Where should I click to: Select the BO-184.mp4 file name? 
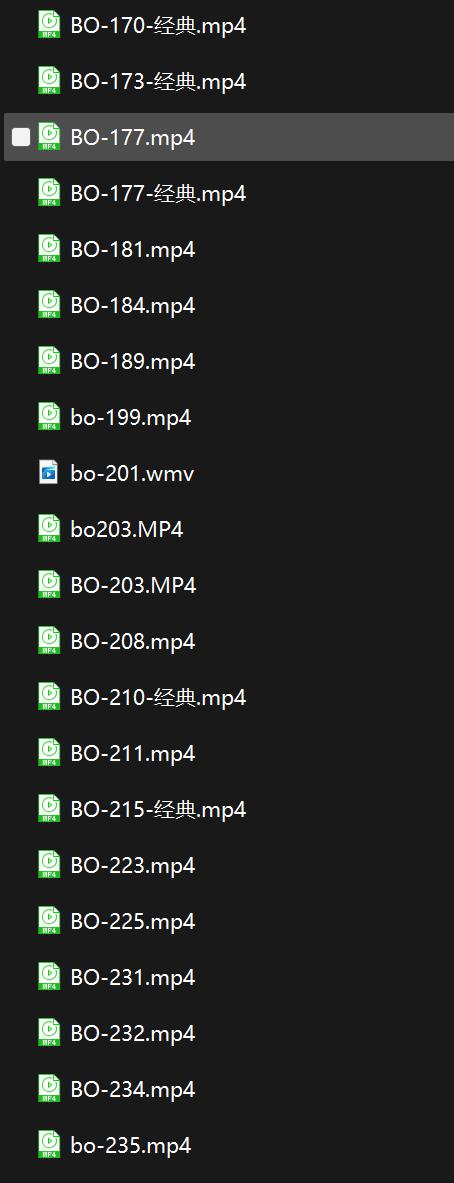pyautogui.click(x=133, y=306)
